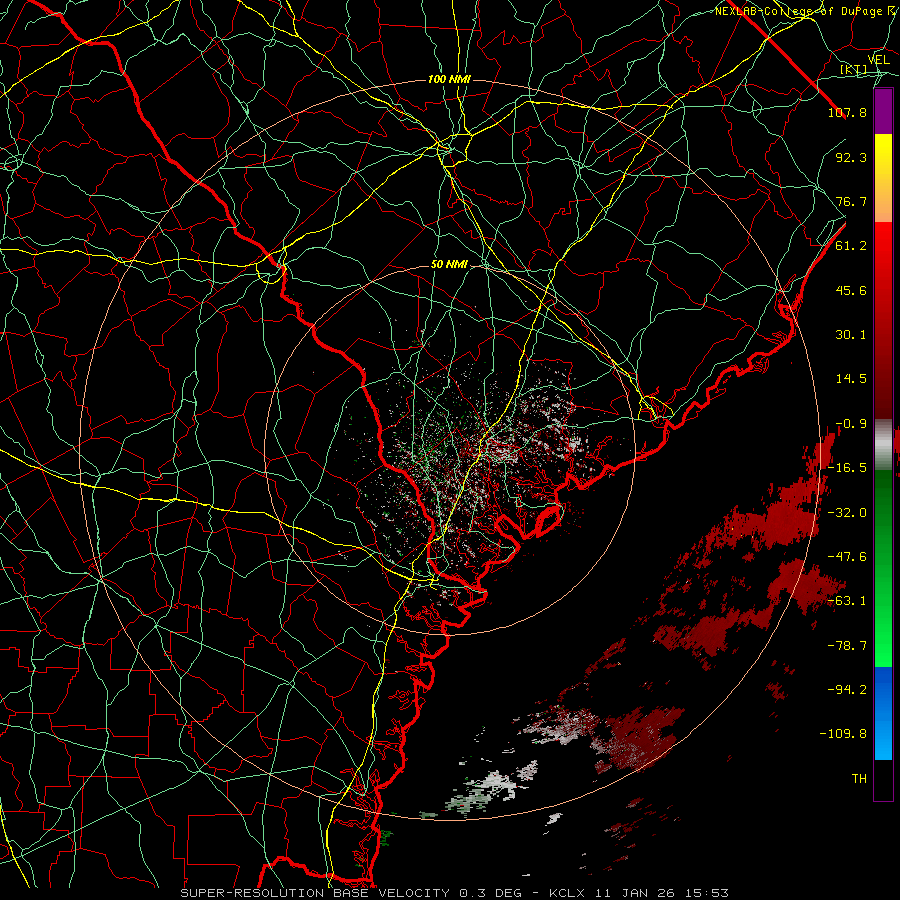The image size is (900, 900).
Task: Pick the red segment of the color bar
Action: [883, 320]
